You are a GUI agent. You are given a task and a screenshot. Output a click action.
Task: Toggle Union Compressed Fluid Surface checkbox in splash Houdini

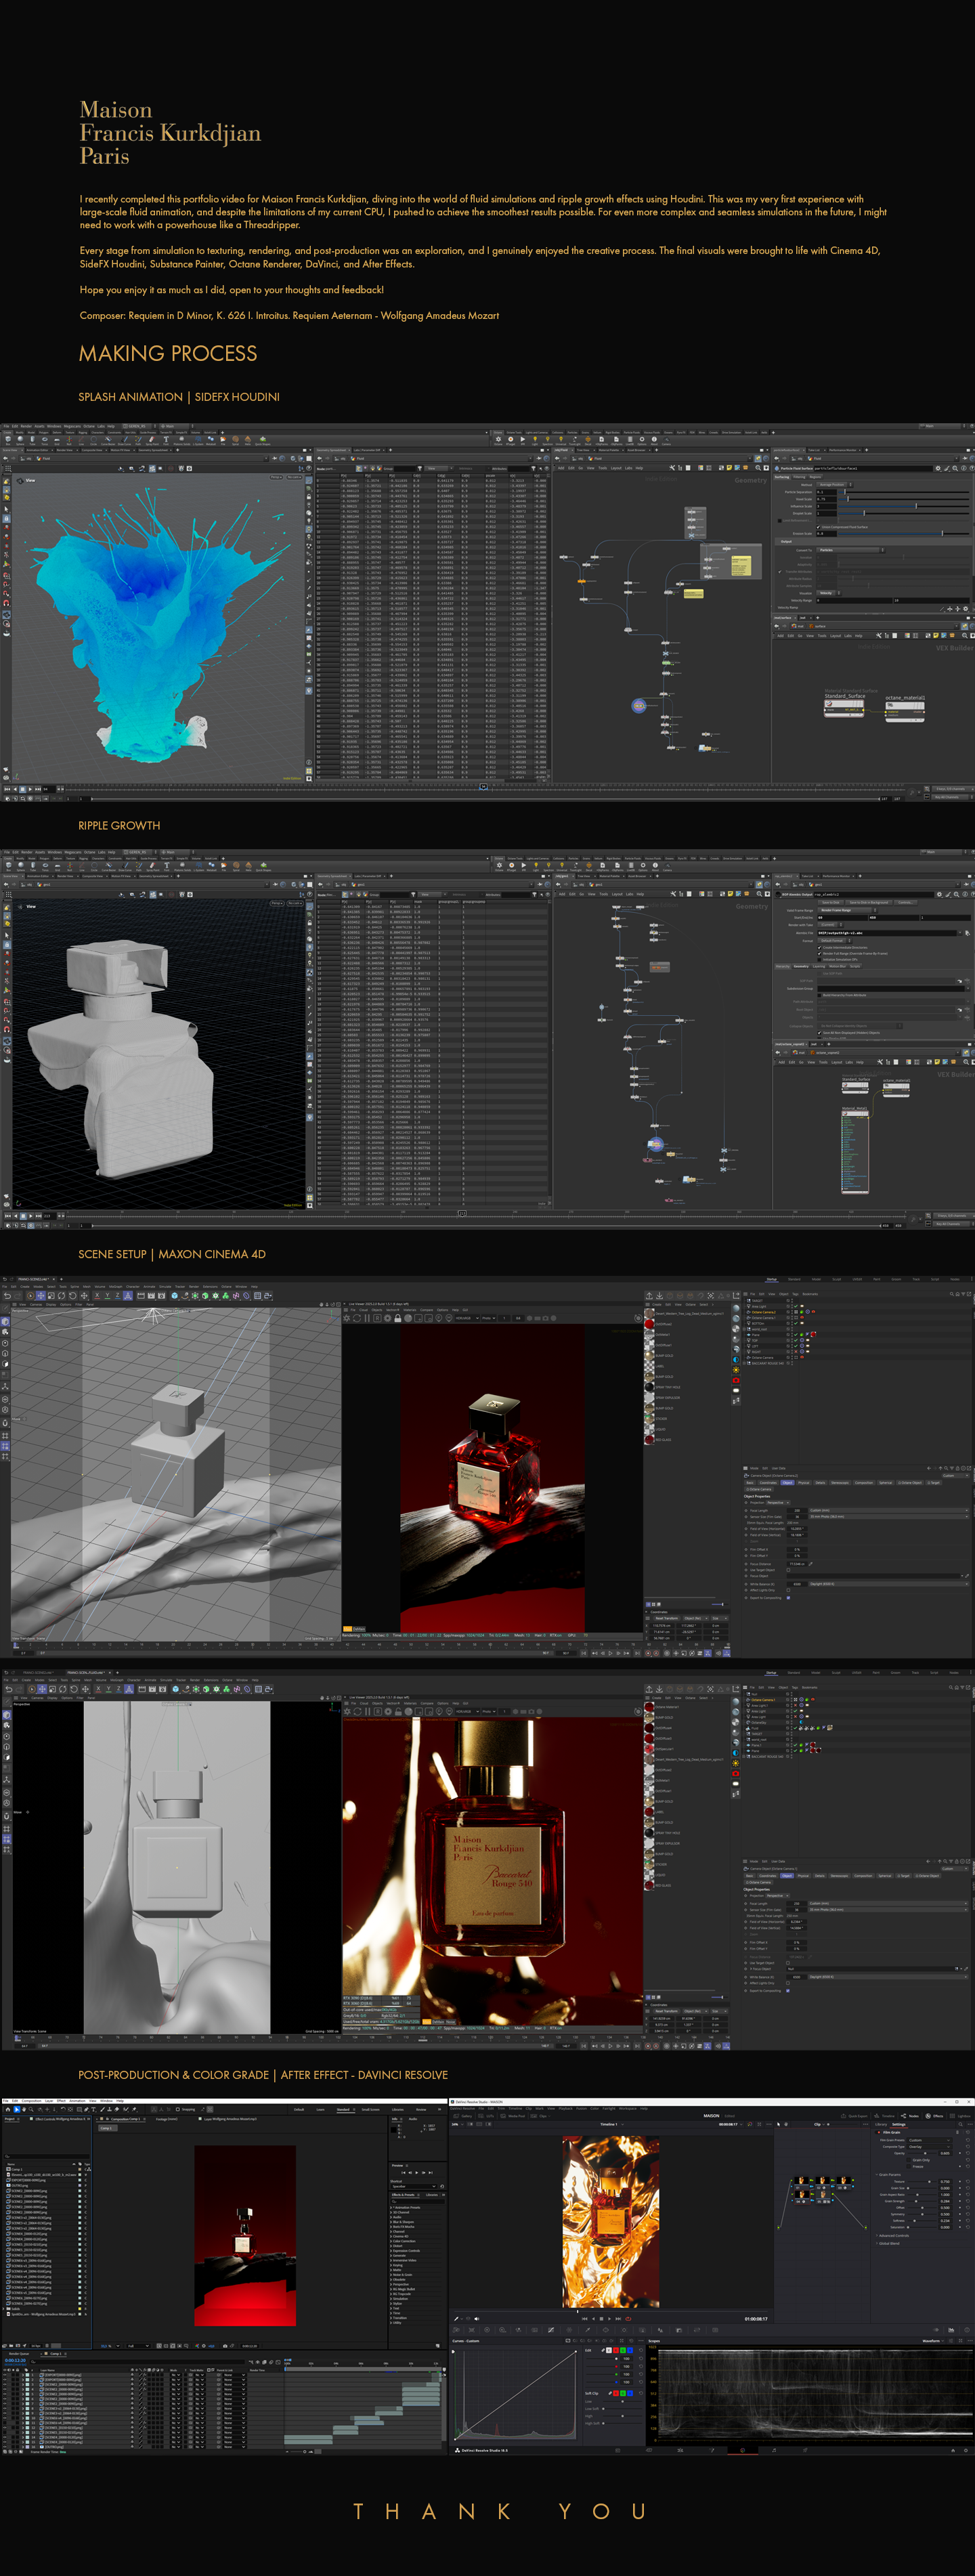tap(818, 528)
